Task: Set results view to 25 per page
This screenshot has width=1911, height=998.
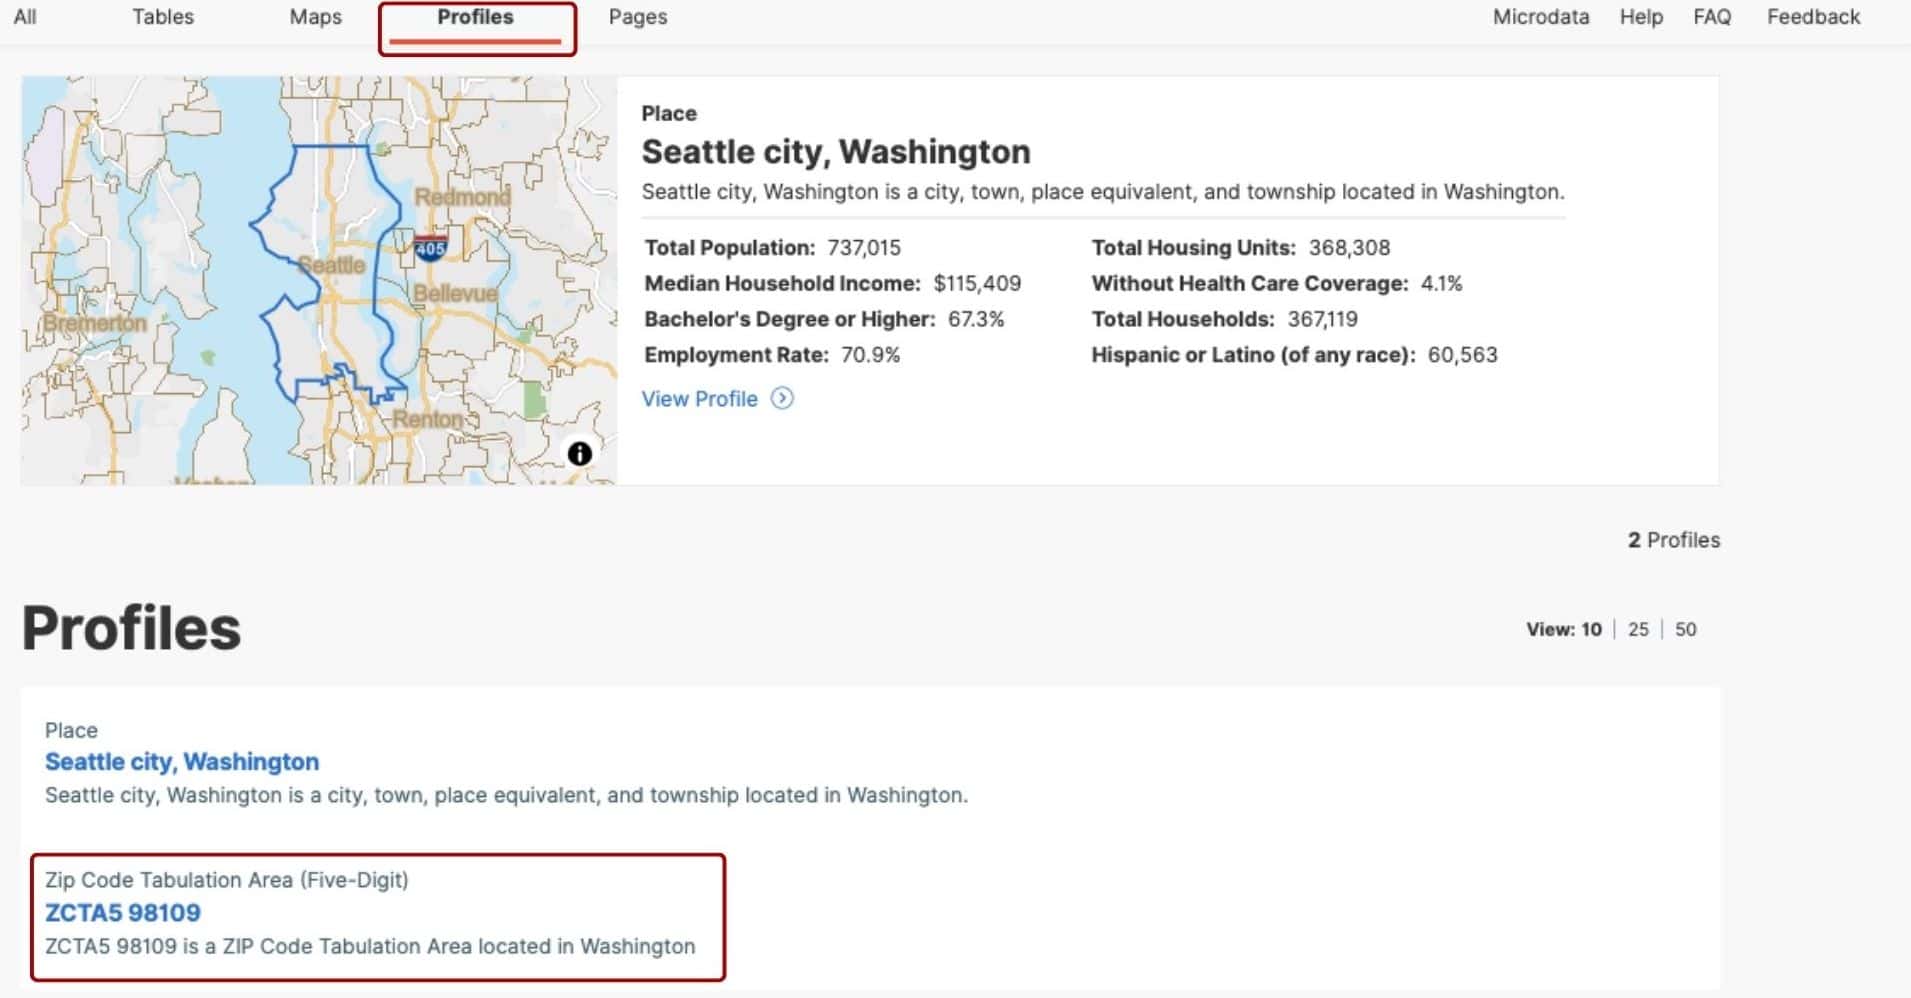Action: 1639,629
